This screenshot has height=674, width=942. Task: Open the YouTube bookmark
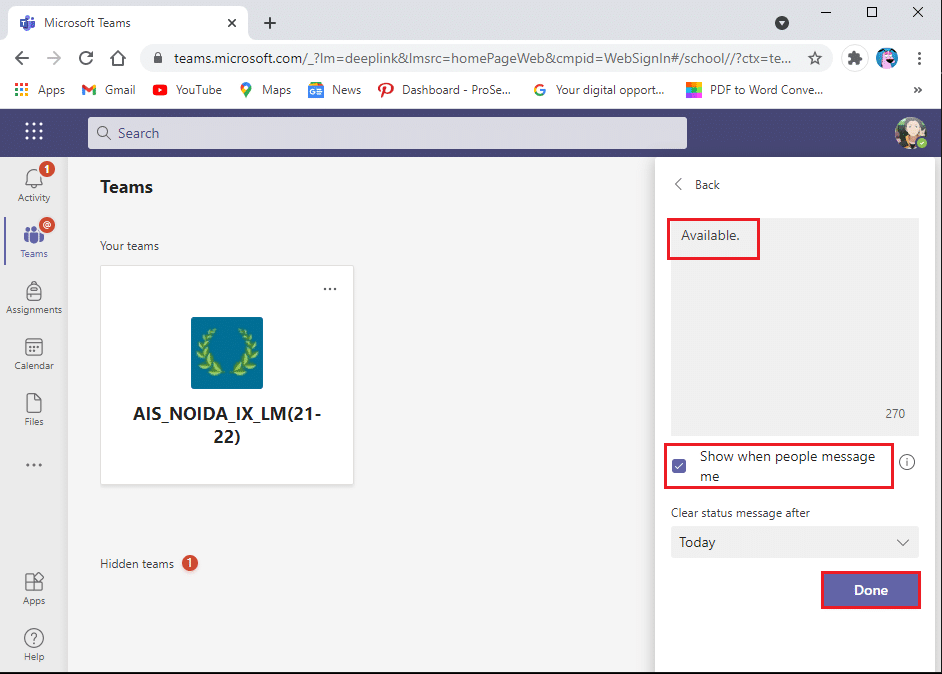click(186, 89)
